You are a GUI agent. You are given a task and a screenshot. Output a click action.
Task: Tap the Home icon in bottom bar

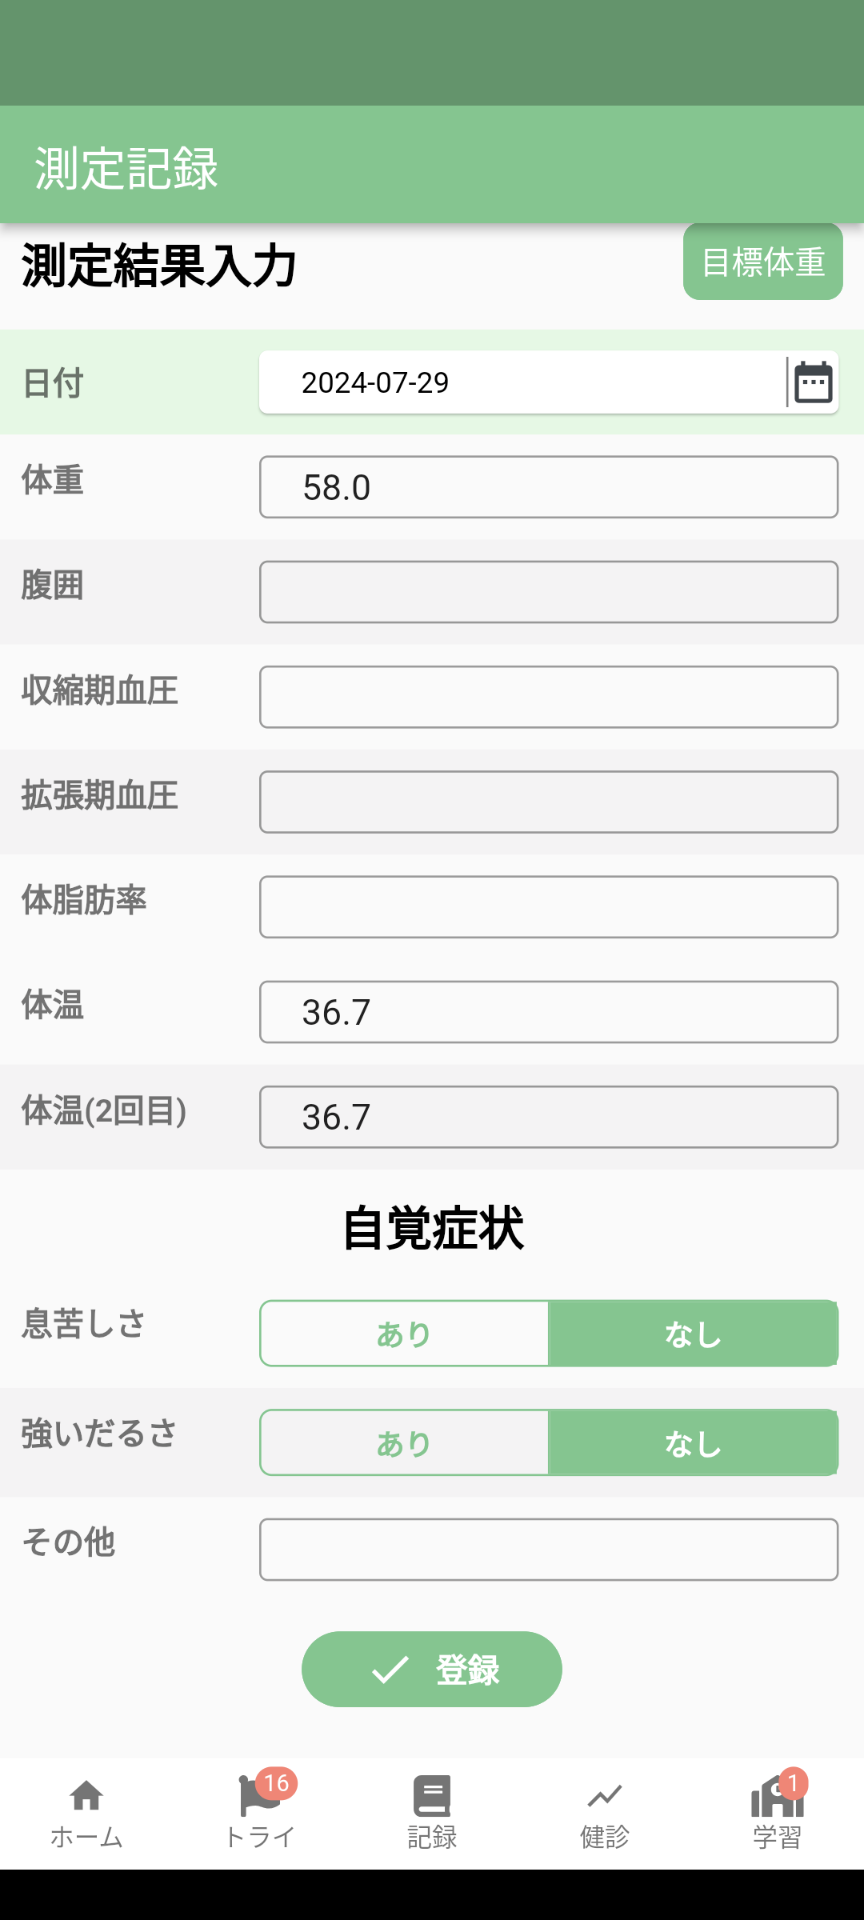[x=86, y=1795]
